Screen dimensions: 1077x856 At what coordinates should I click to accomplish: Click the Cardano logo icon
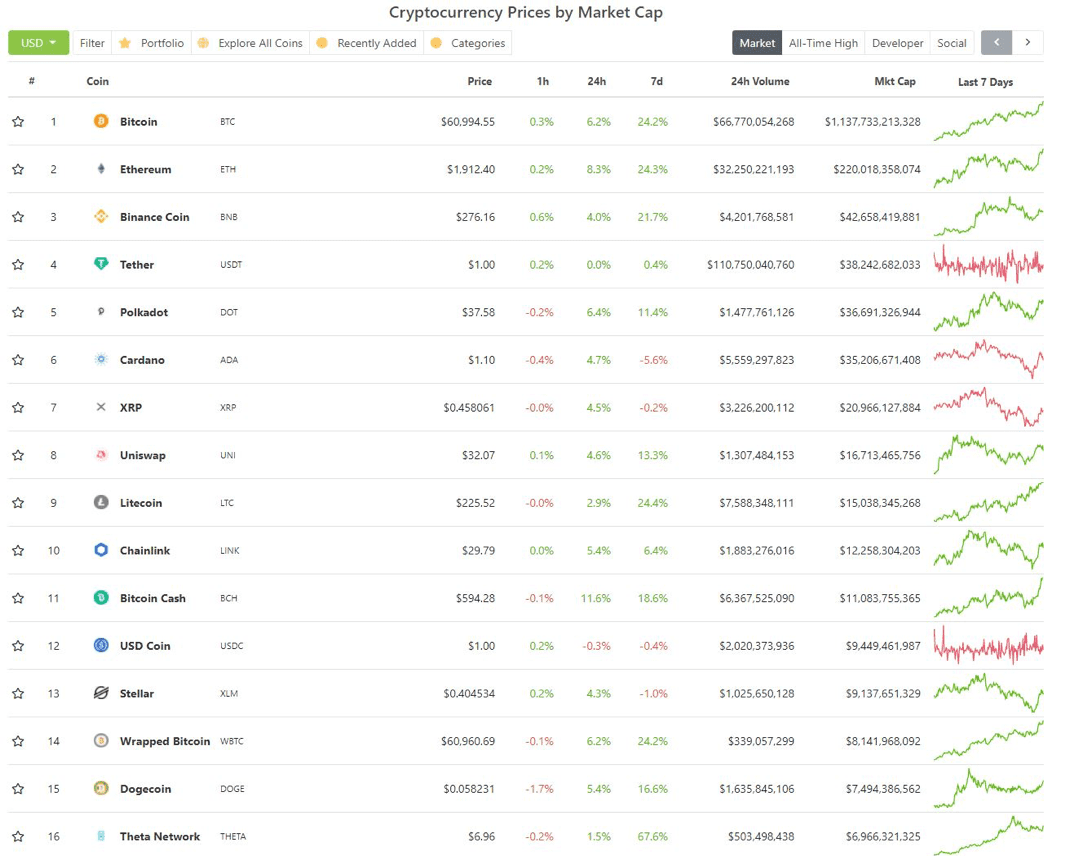pos(101,359)
